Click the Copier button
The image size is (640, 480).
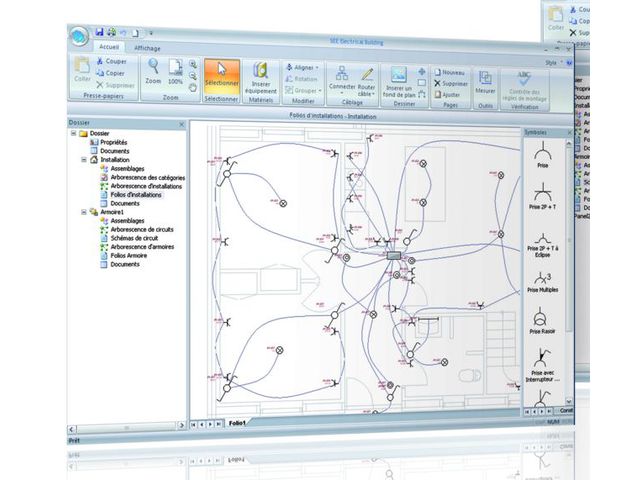pyautogui.click(x=113, y=73)
